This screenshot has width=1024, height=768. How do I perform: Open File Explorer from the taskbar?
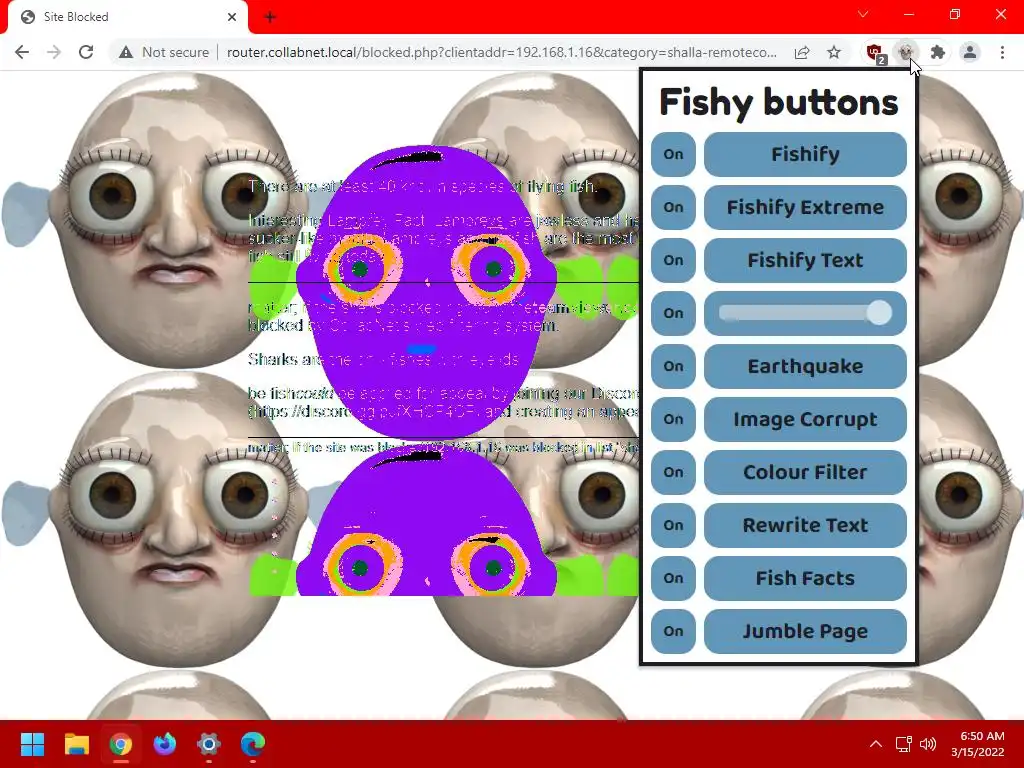pyautogui.click(x=76, y=744)
